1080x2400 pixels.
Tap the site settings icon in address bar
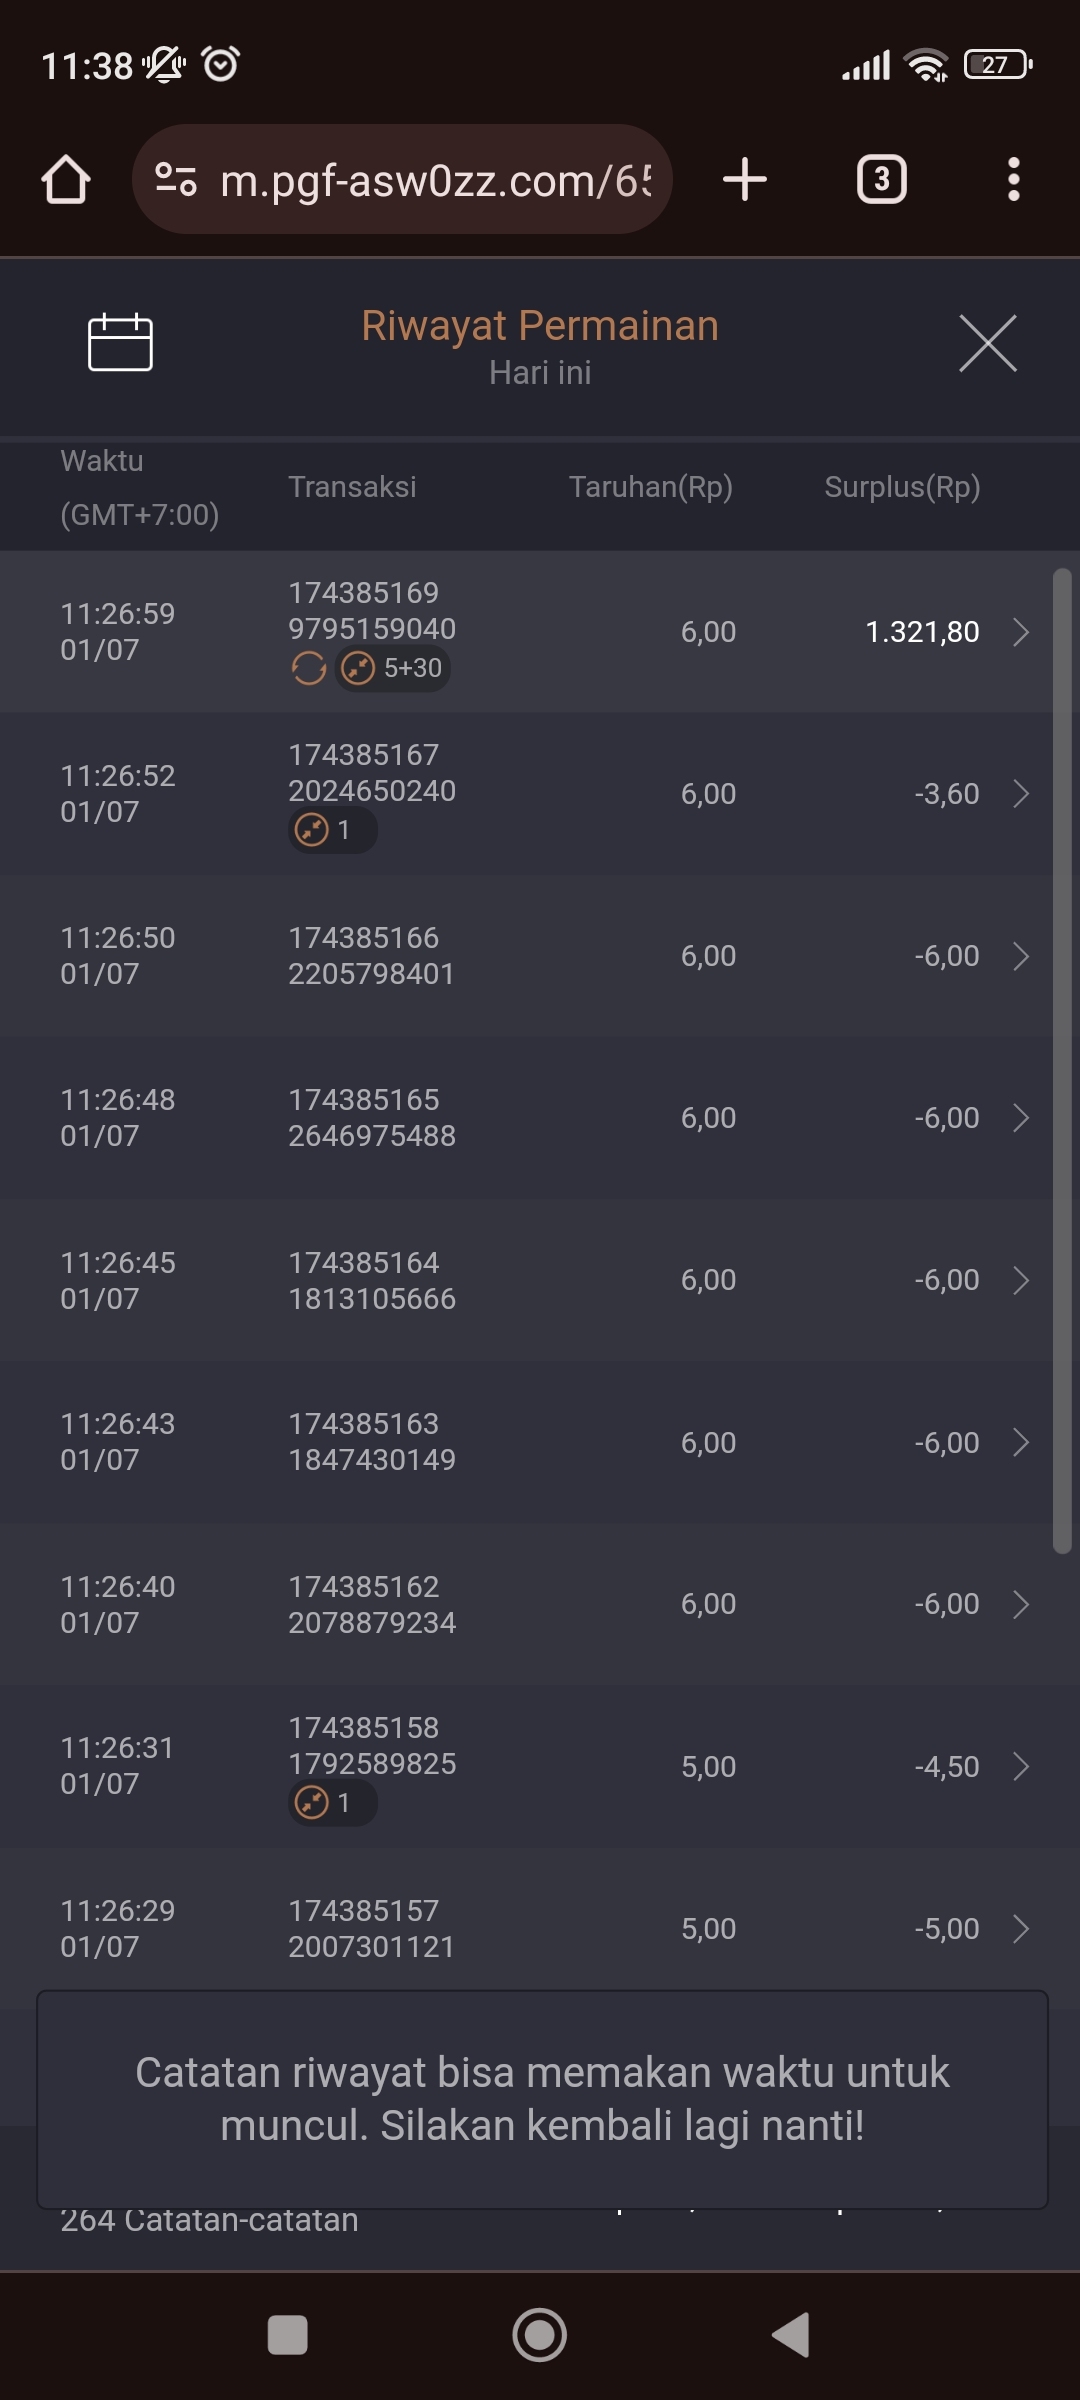(x=176, y=180)
